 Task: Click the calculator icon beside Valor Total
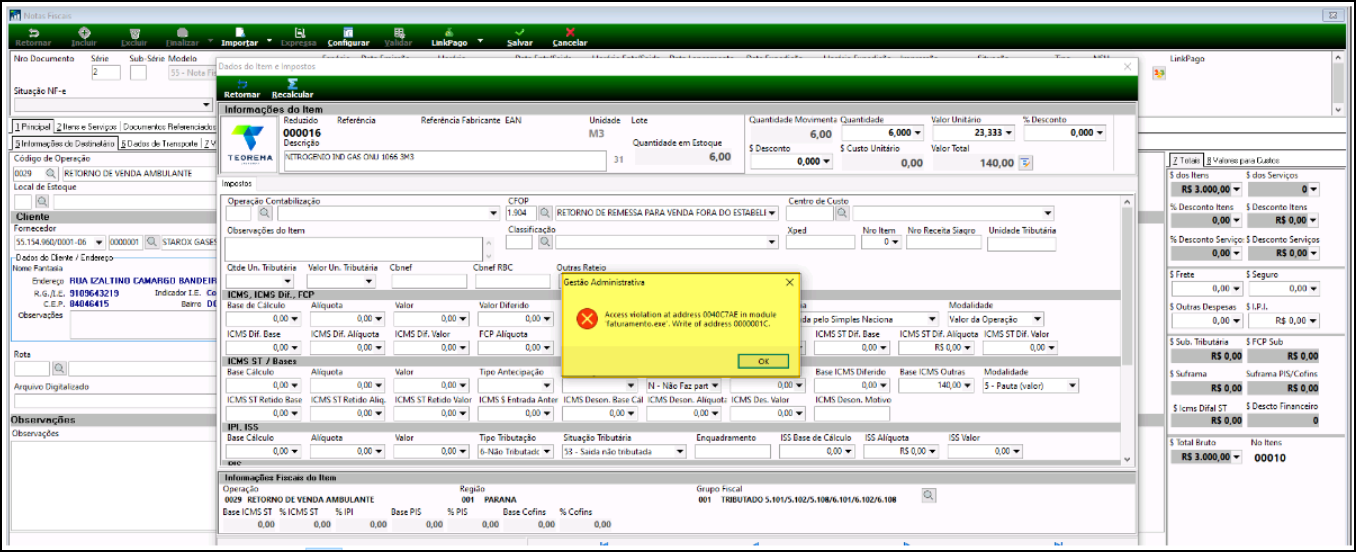pyautogui.click(x=1025, y=163)
